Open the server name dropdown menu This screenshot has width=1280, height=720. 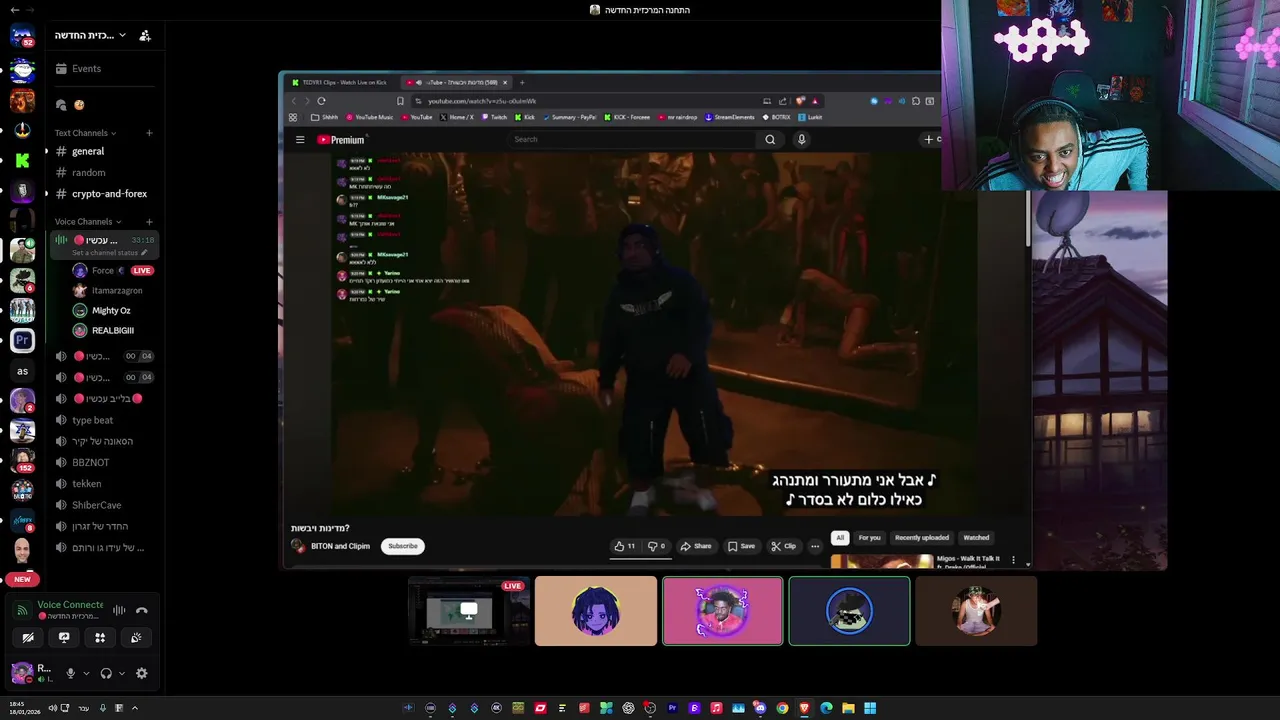tap(90, 35)
